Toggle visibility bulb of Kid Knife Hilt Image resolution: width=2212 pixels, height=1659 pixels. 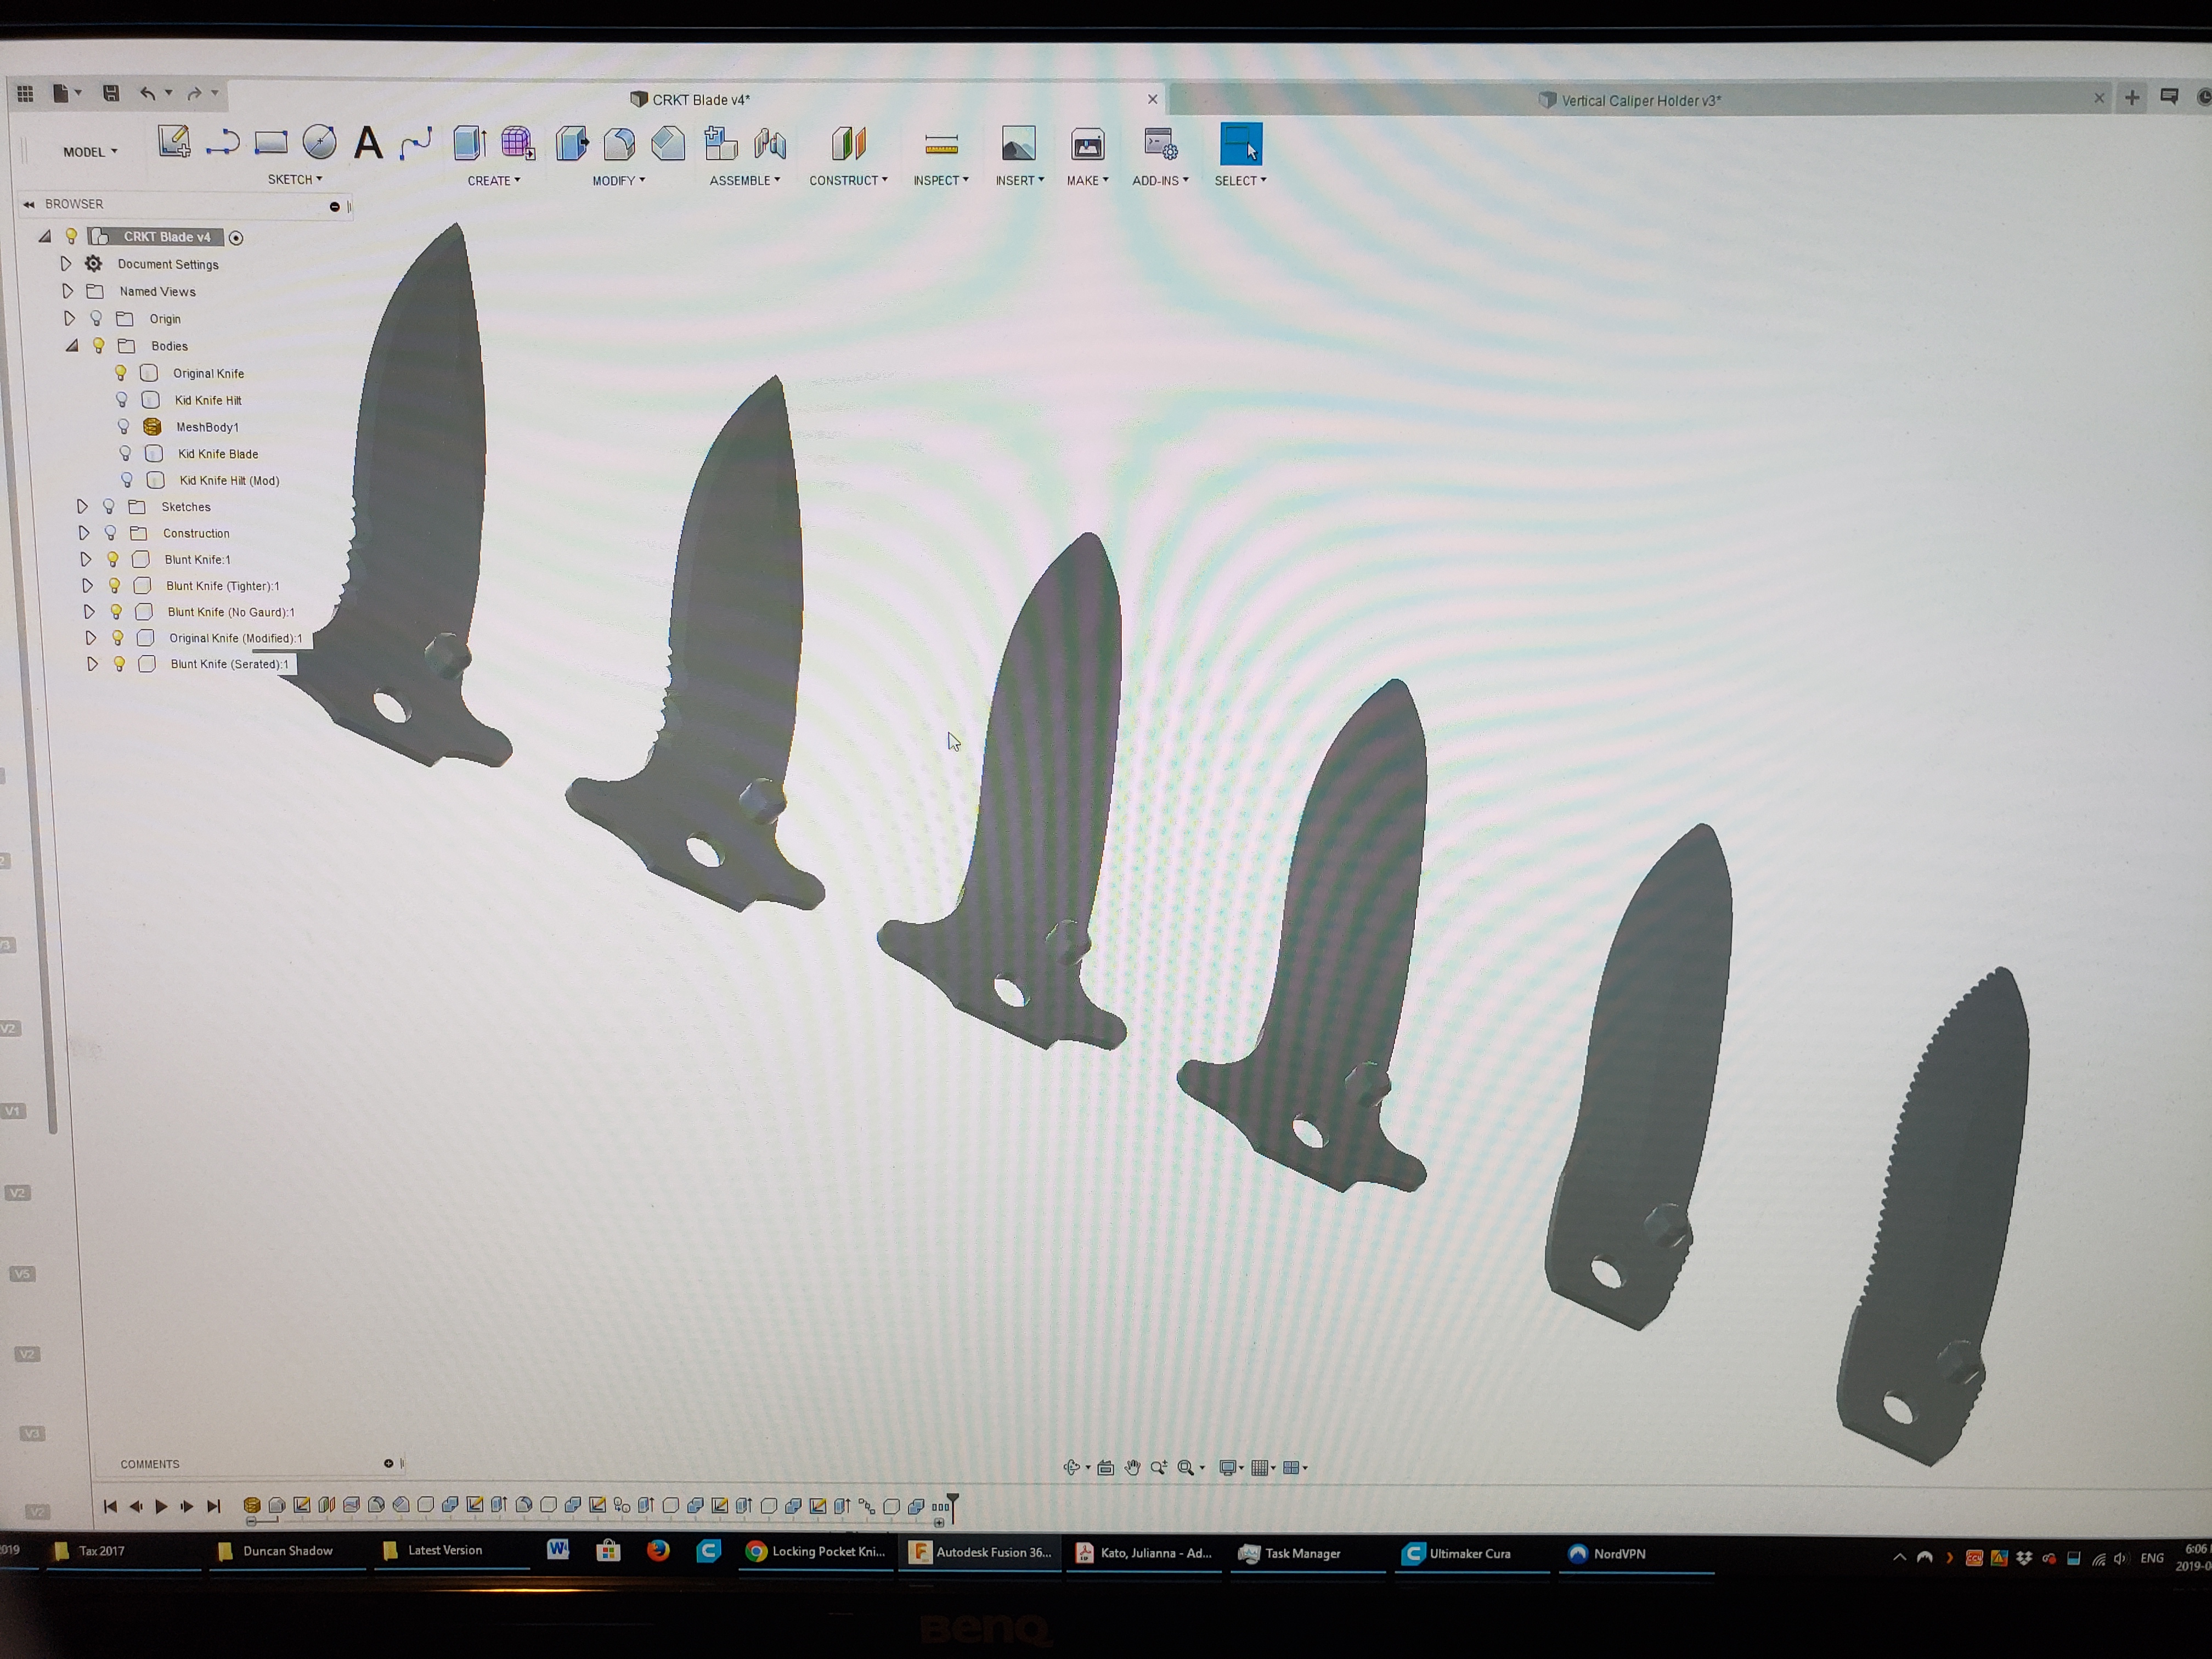122,400
